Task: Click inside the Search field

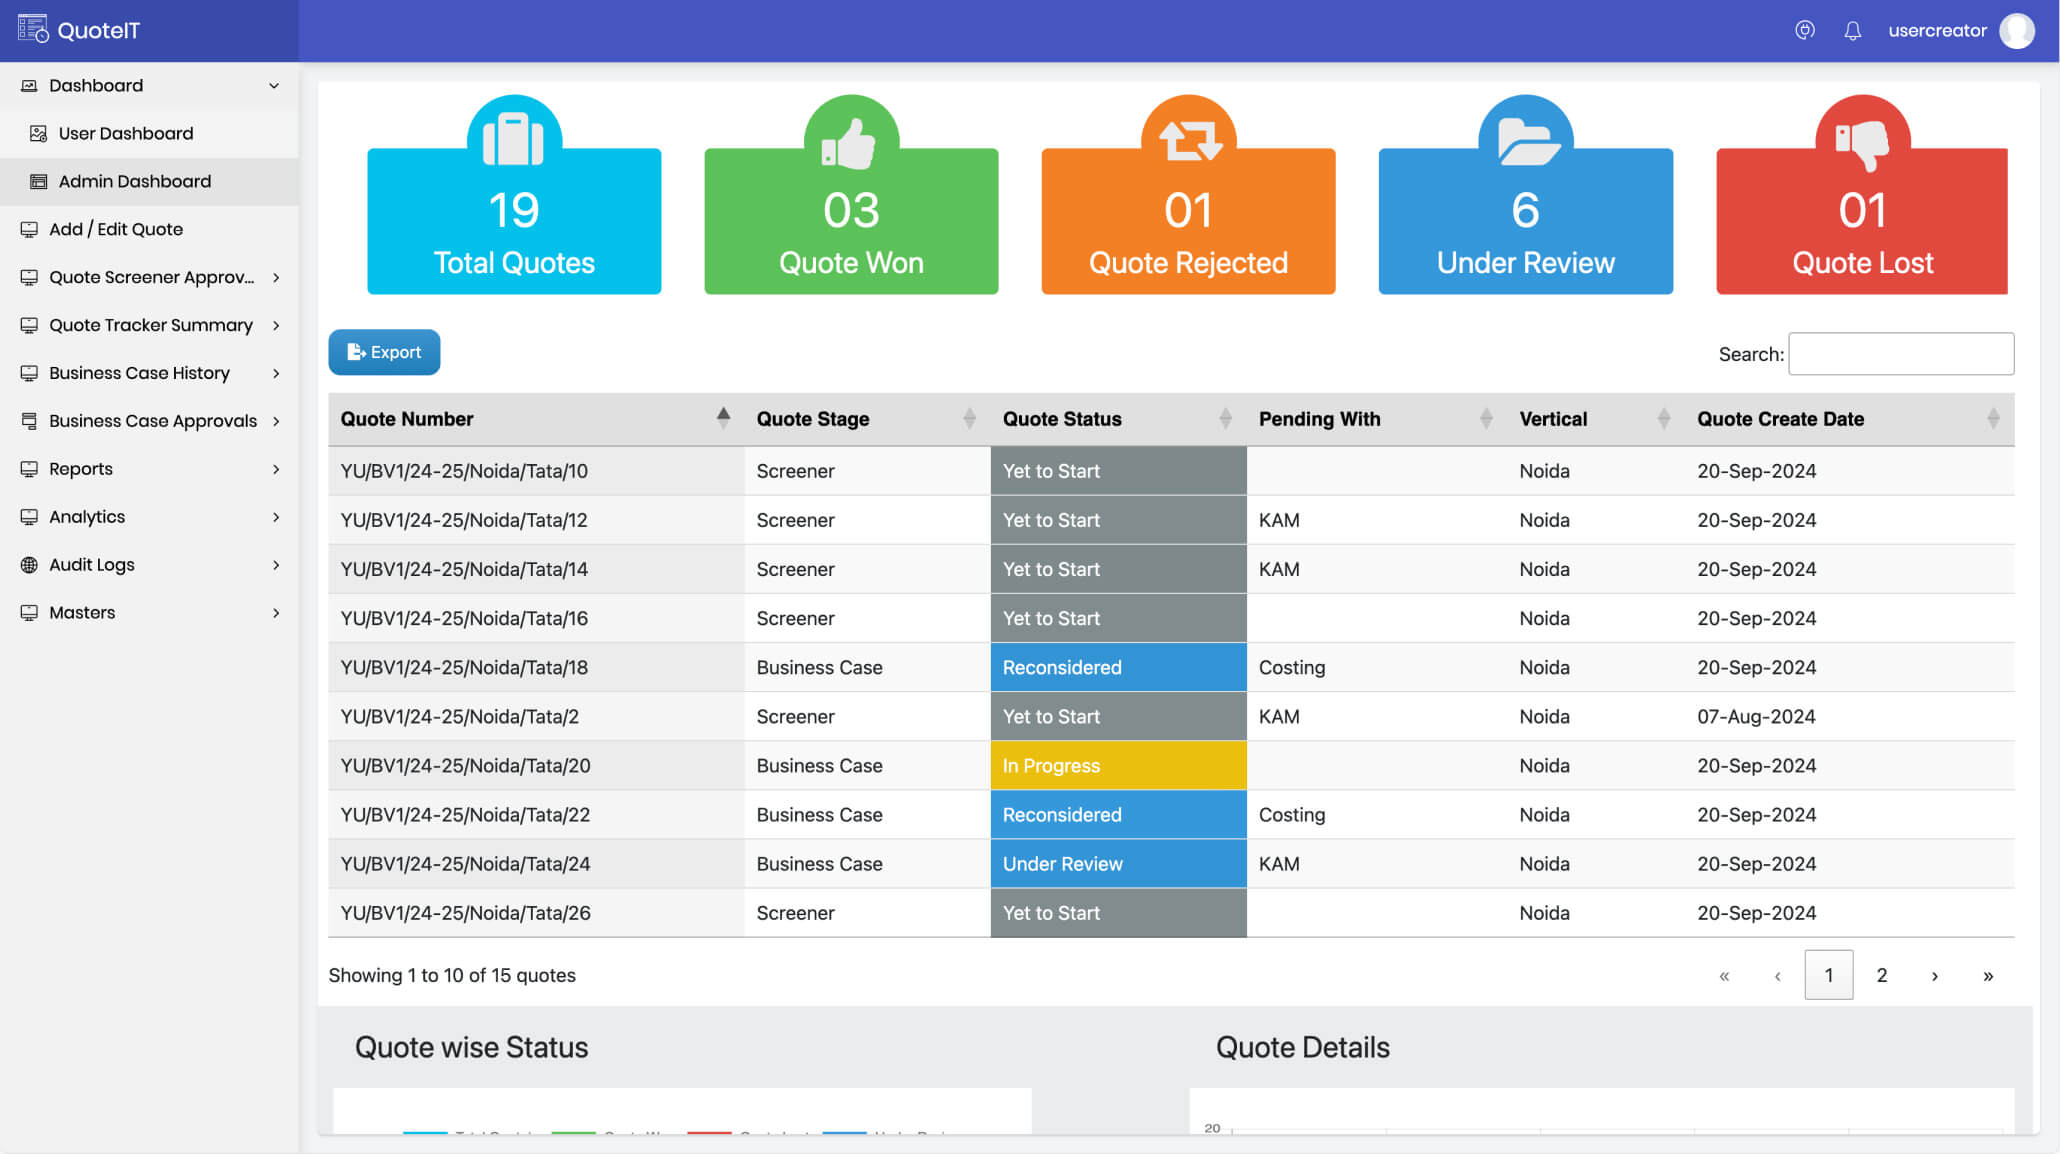Action: point(1901,353)
